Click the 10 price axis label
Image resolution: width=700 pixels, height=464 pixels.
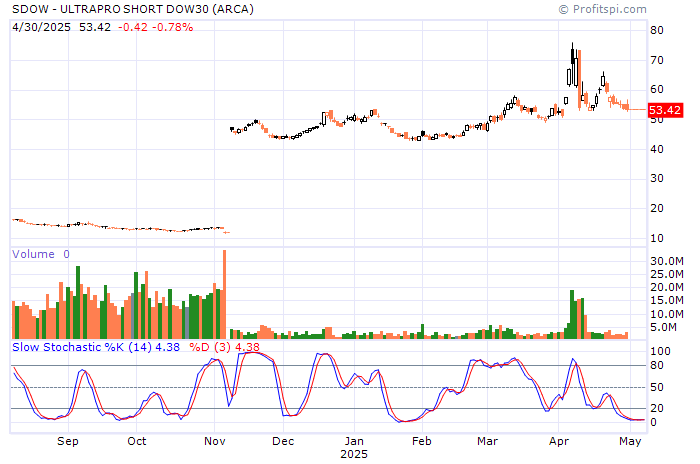[x=657, y=238]
